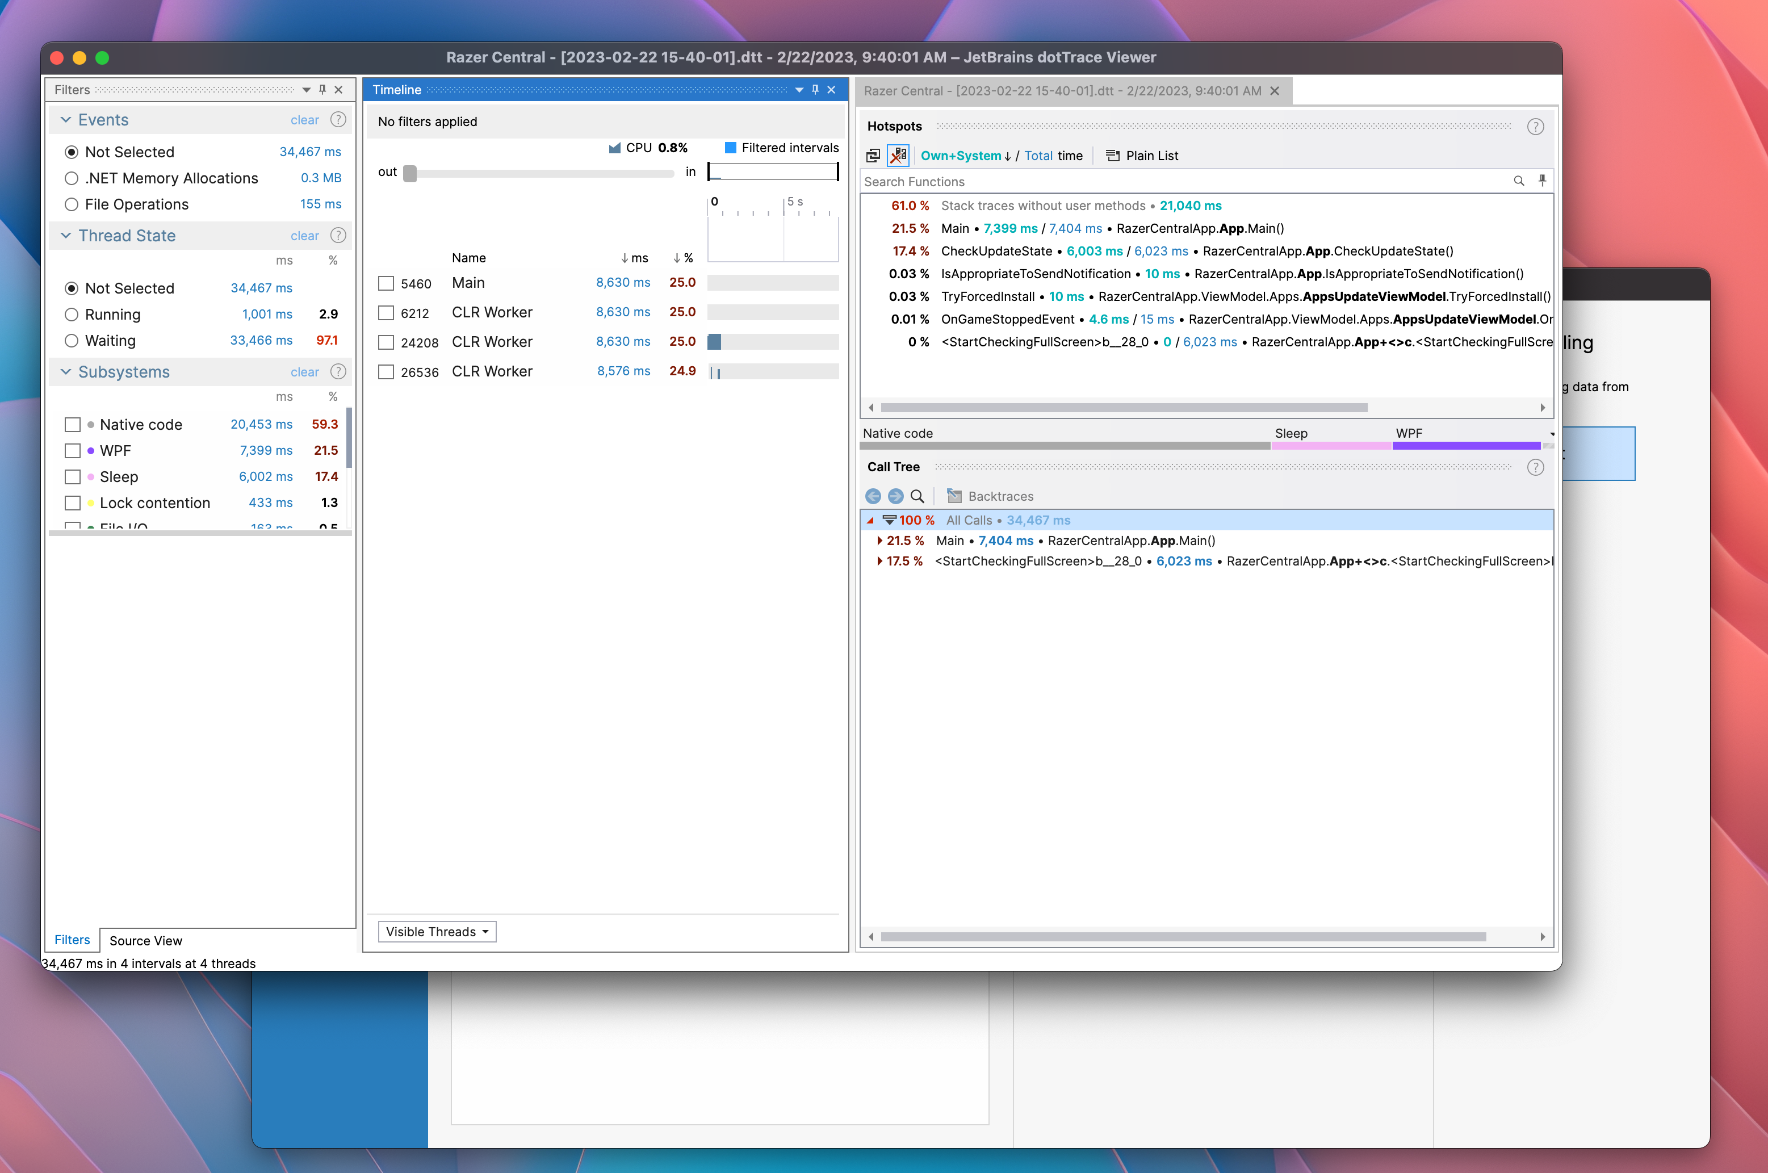Close the Filters panel
The image size is (1768, 1173).
(x=339, y=90)
